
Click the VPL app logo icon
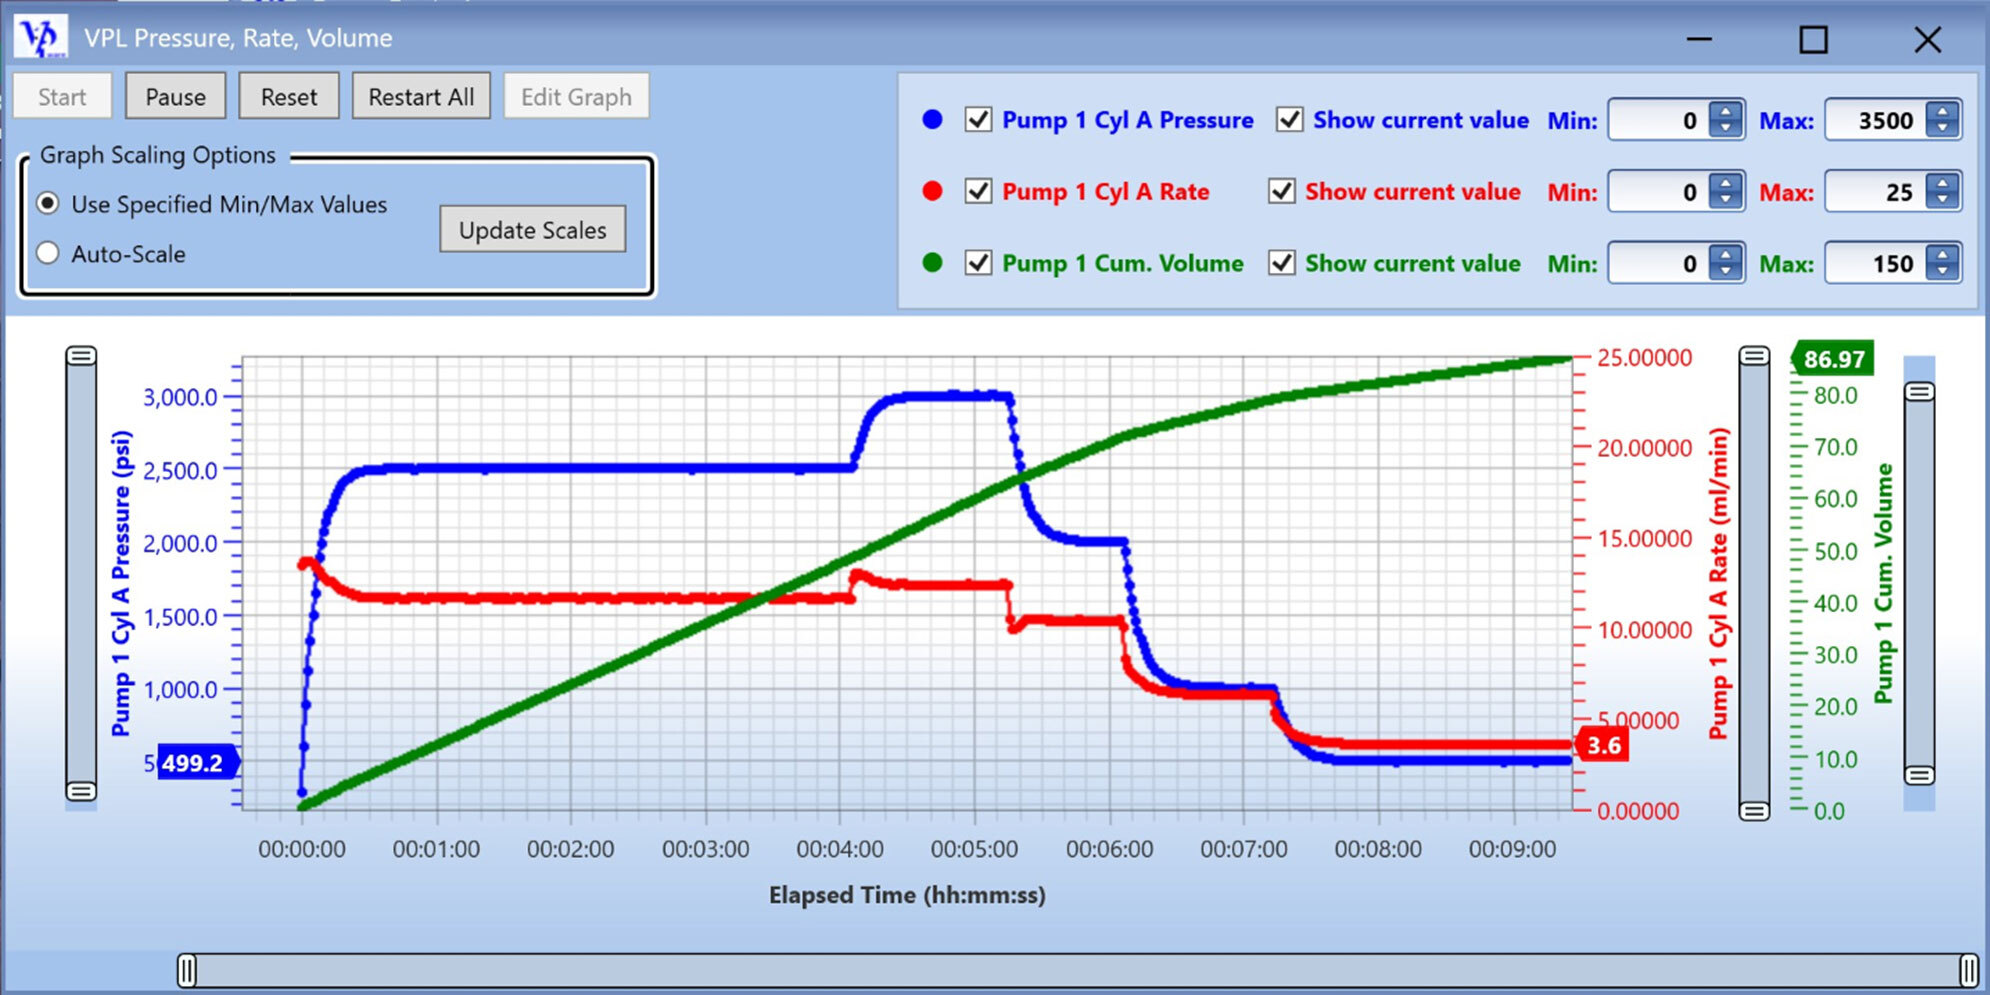[41, 37]
